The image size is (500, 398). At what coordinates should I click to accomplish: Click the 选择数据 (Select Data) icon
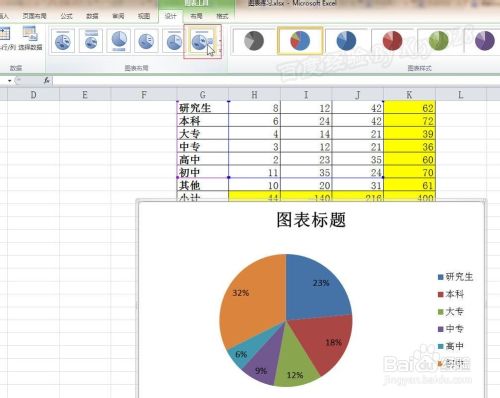[x=30, y=34]
